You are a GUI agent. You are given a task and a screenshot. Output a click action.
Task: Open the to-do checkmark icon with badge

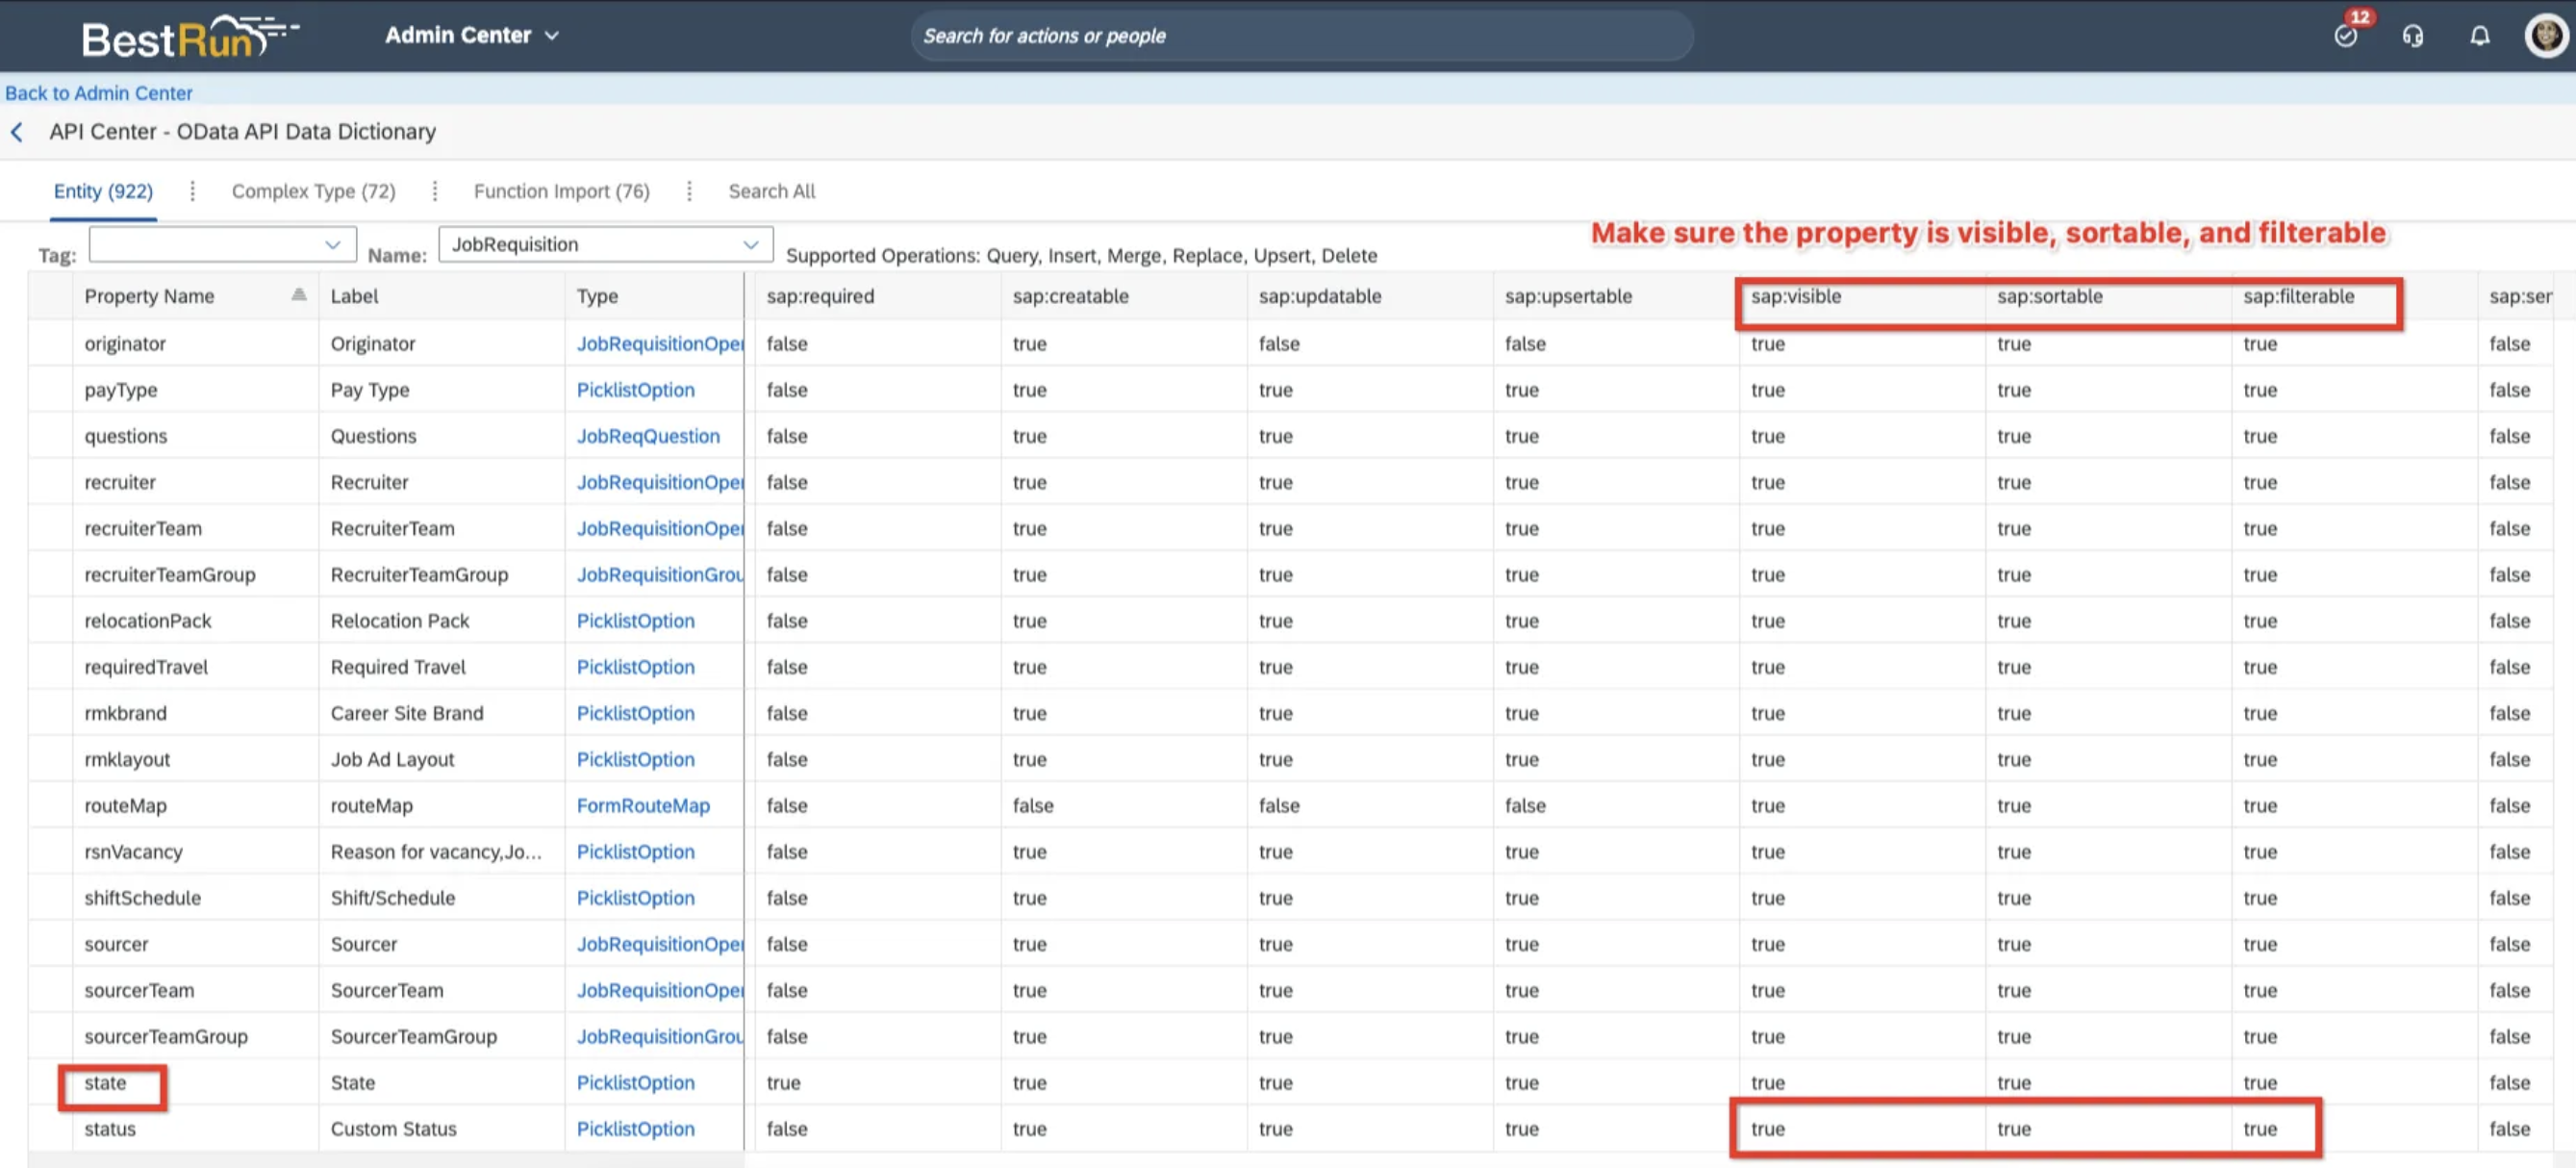click(2345, 36)
